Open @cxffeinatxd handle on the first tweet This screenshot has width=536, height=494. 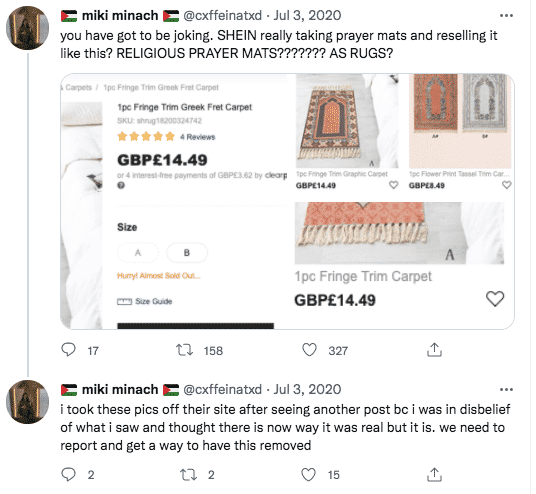[223, 16]
